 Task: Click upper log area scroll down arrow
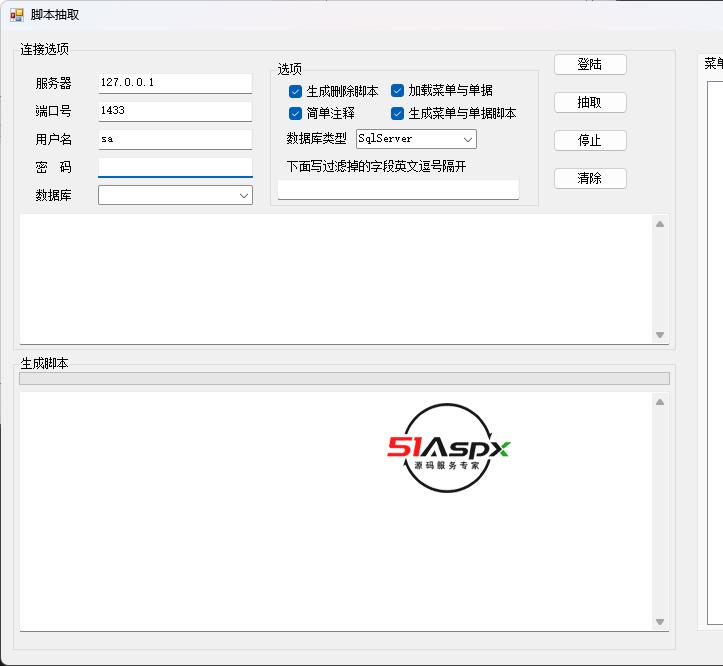tap(660, 335)
